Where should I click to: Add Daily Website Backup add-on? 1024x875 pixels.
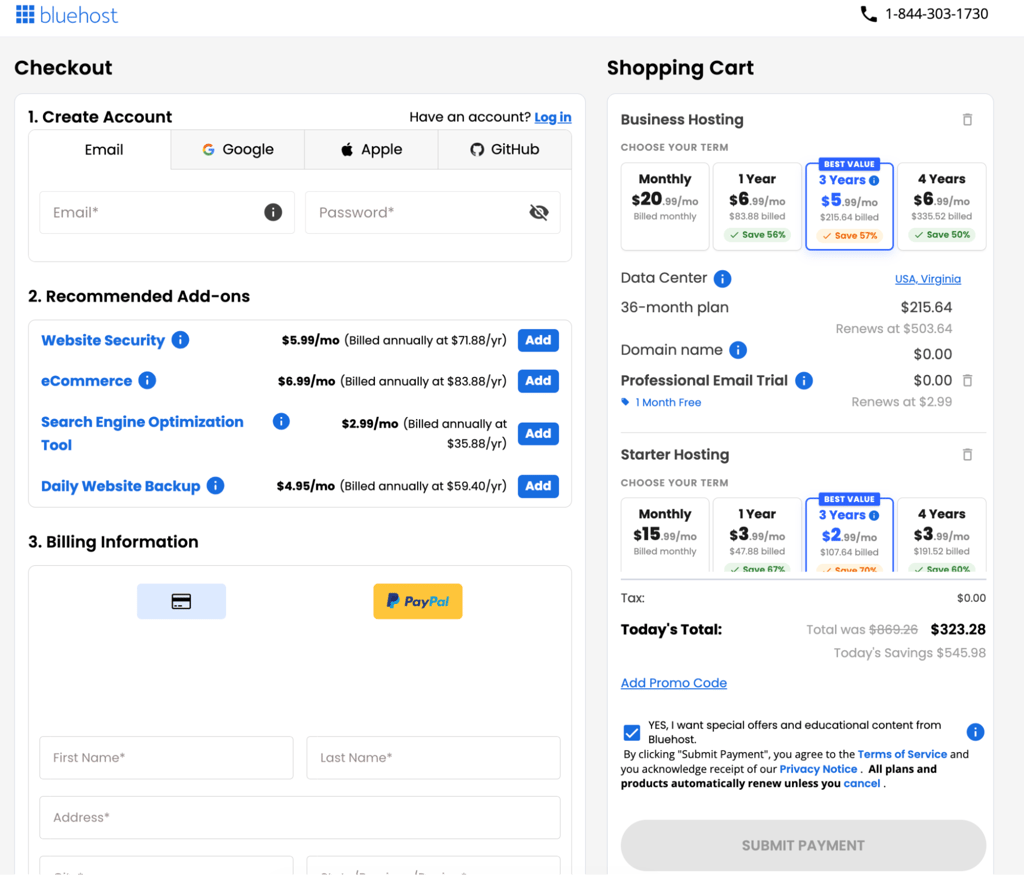[538, 486]
